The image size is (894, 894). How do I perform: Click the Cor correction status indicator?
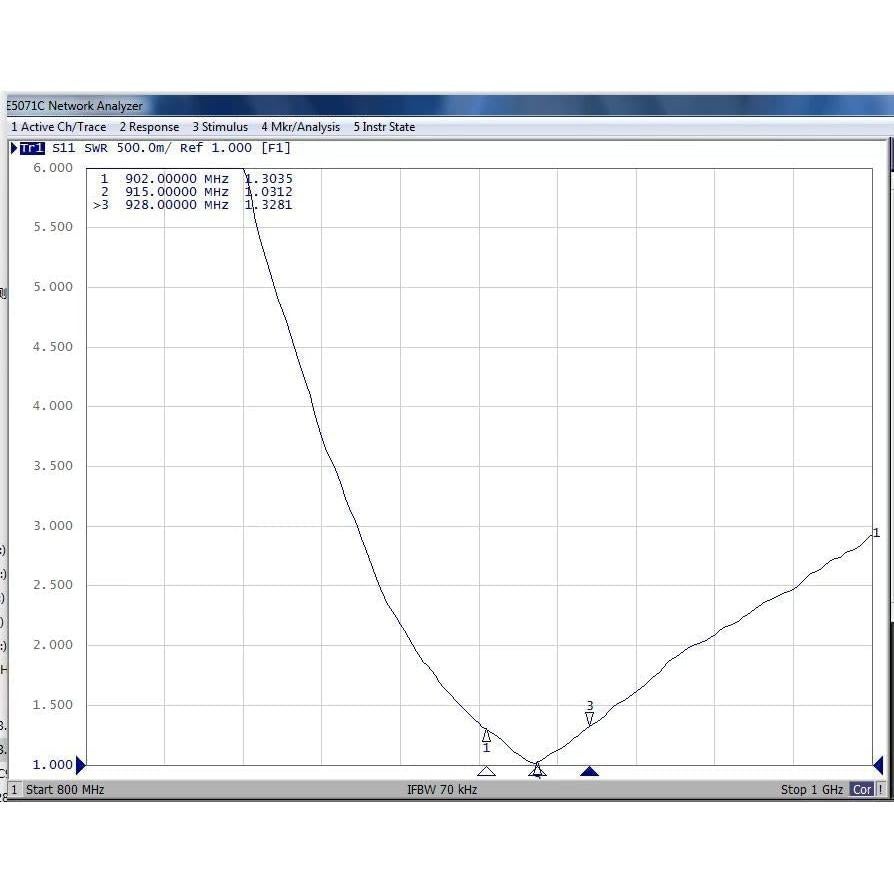pos(862,789)
